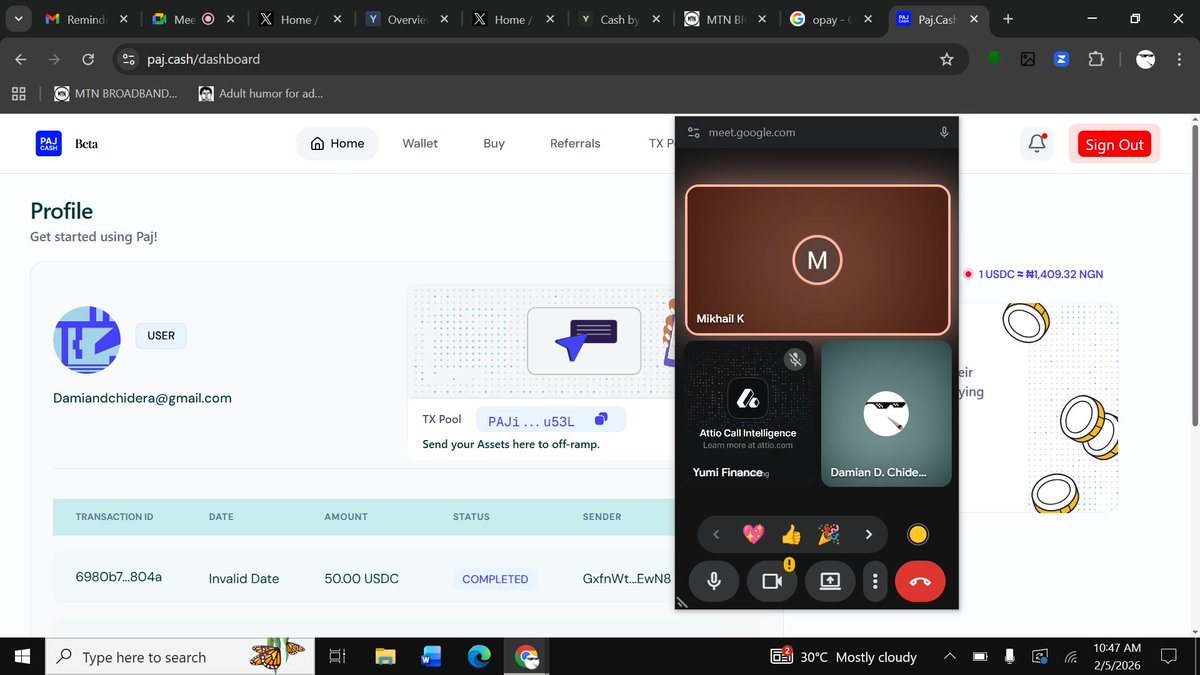The image size is (1200, 675).
Task: Click the paj.cash/dashboard address bar
Action: click(x=540, y=60)
